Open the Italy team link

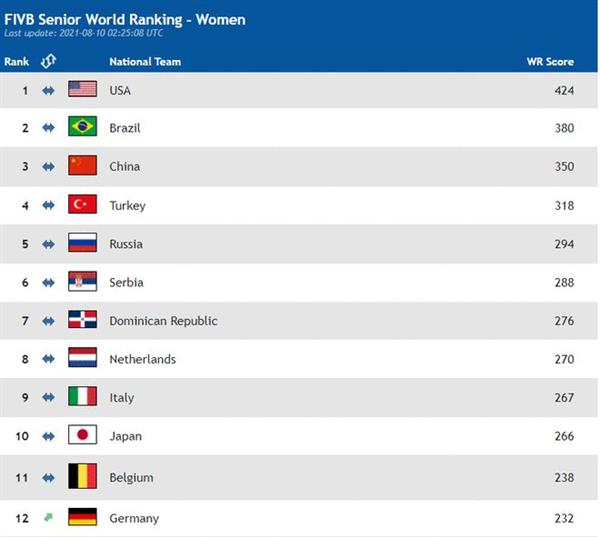(x=122, y=398)
